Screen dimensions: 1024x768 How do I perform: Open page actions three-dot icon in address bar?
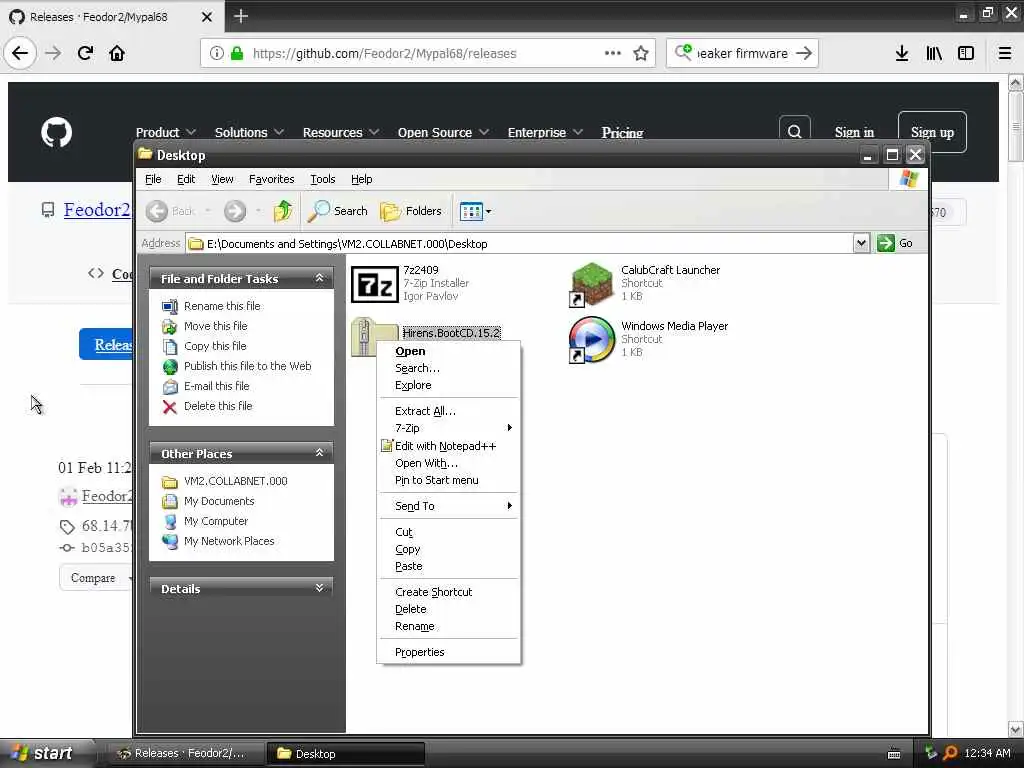[613, 53]
